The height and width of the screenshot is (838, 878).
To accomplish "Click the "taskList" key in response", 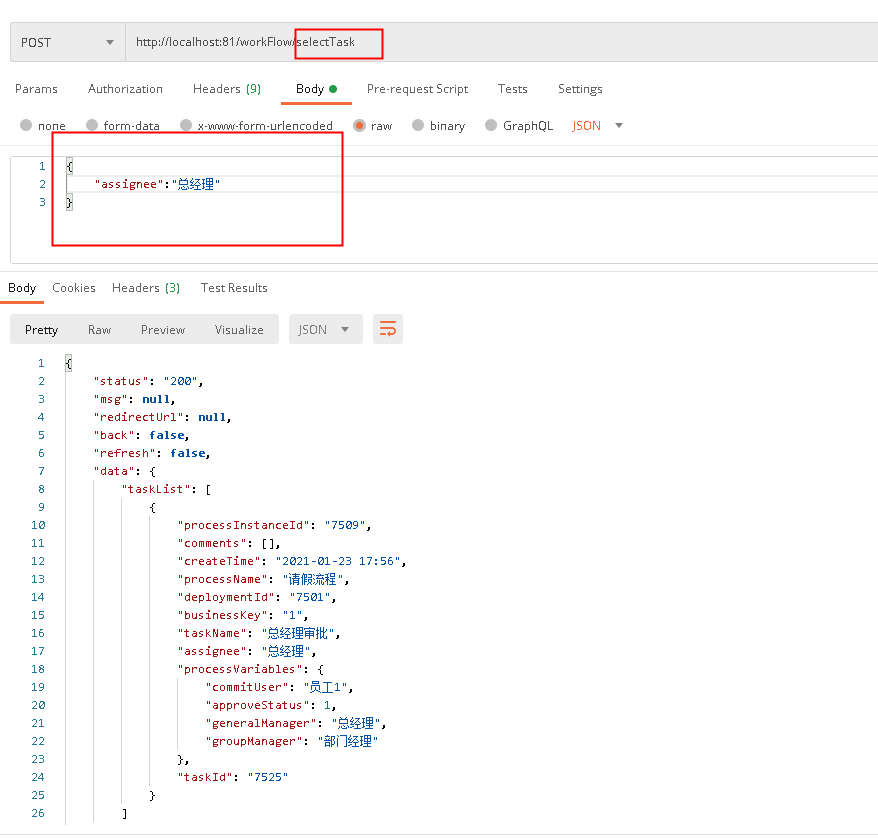I will [x=156, y=489].
